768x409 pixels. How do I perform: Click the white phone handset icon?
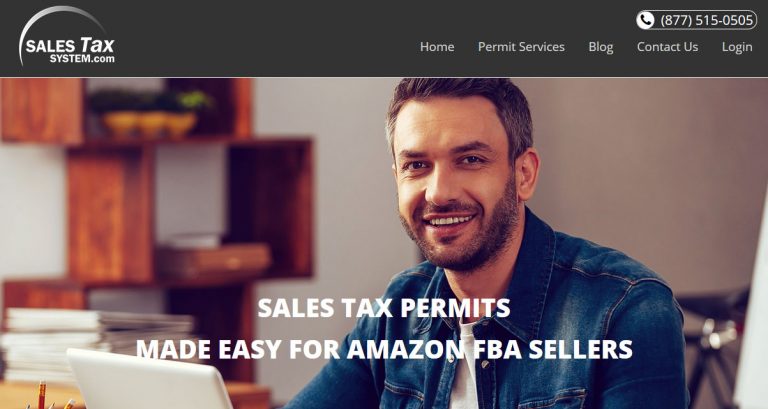click(x=646, y=20)
